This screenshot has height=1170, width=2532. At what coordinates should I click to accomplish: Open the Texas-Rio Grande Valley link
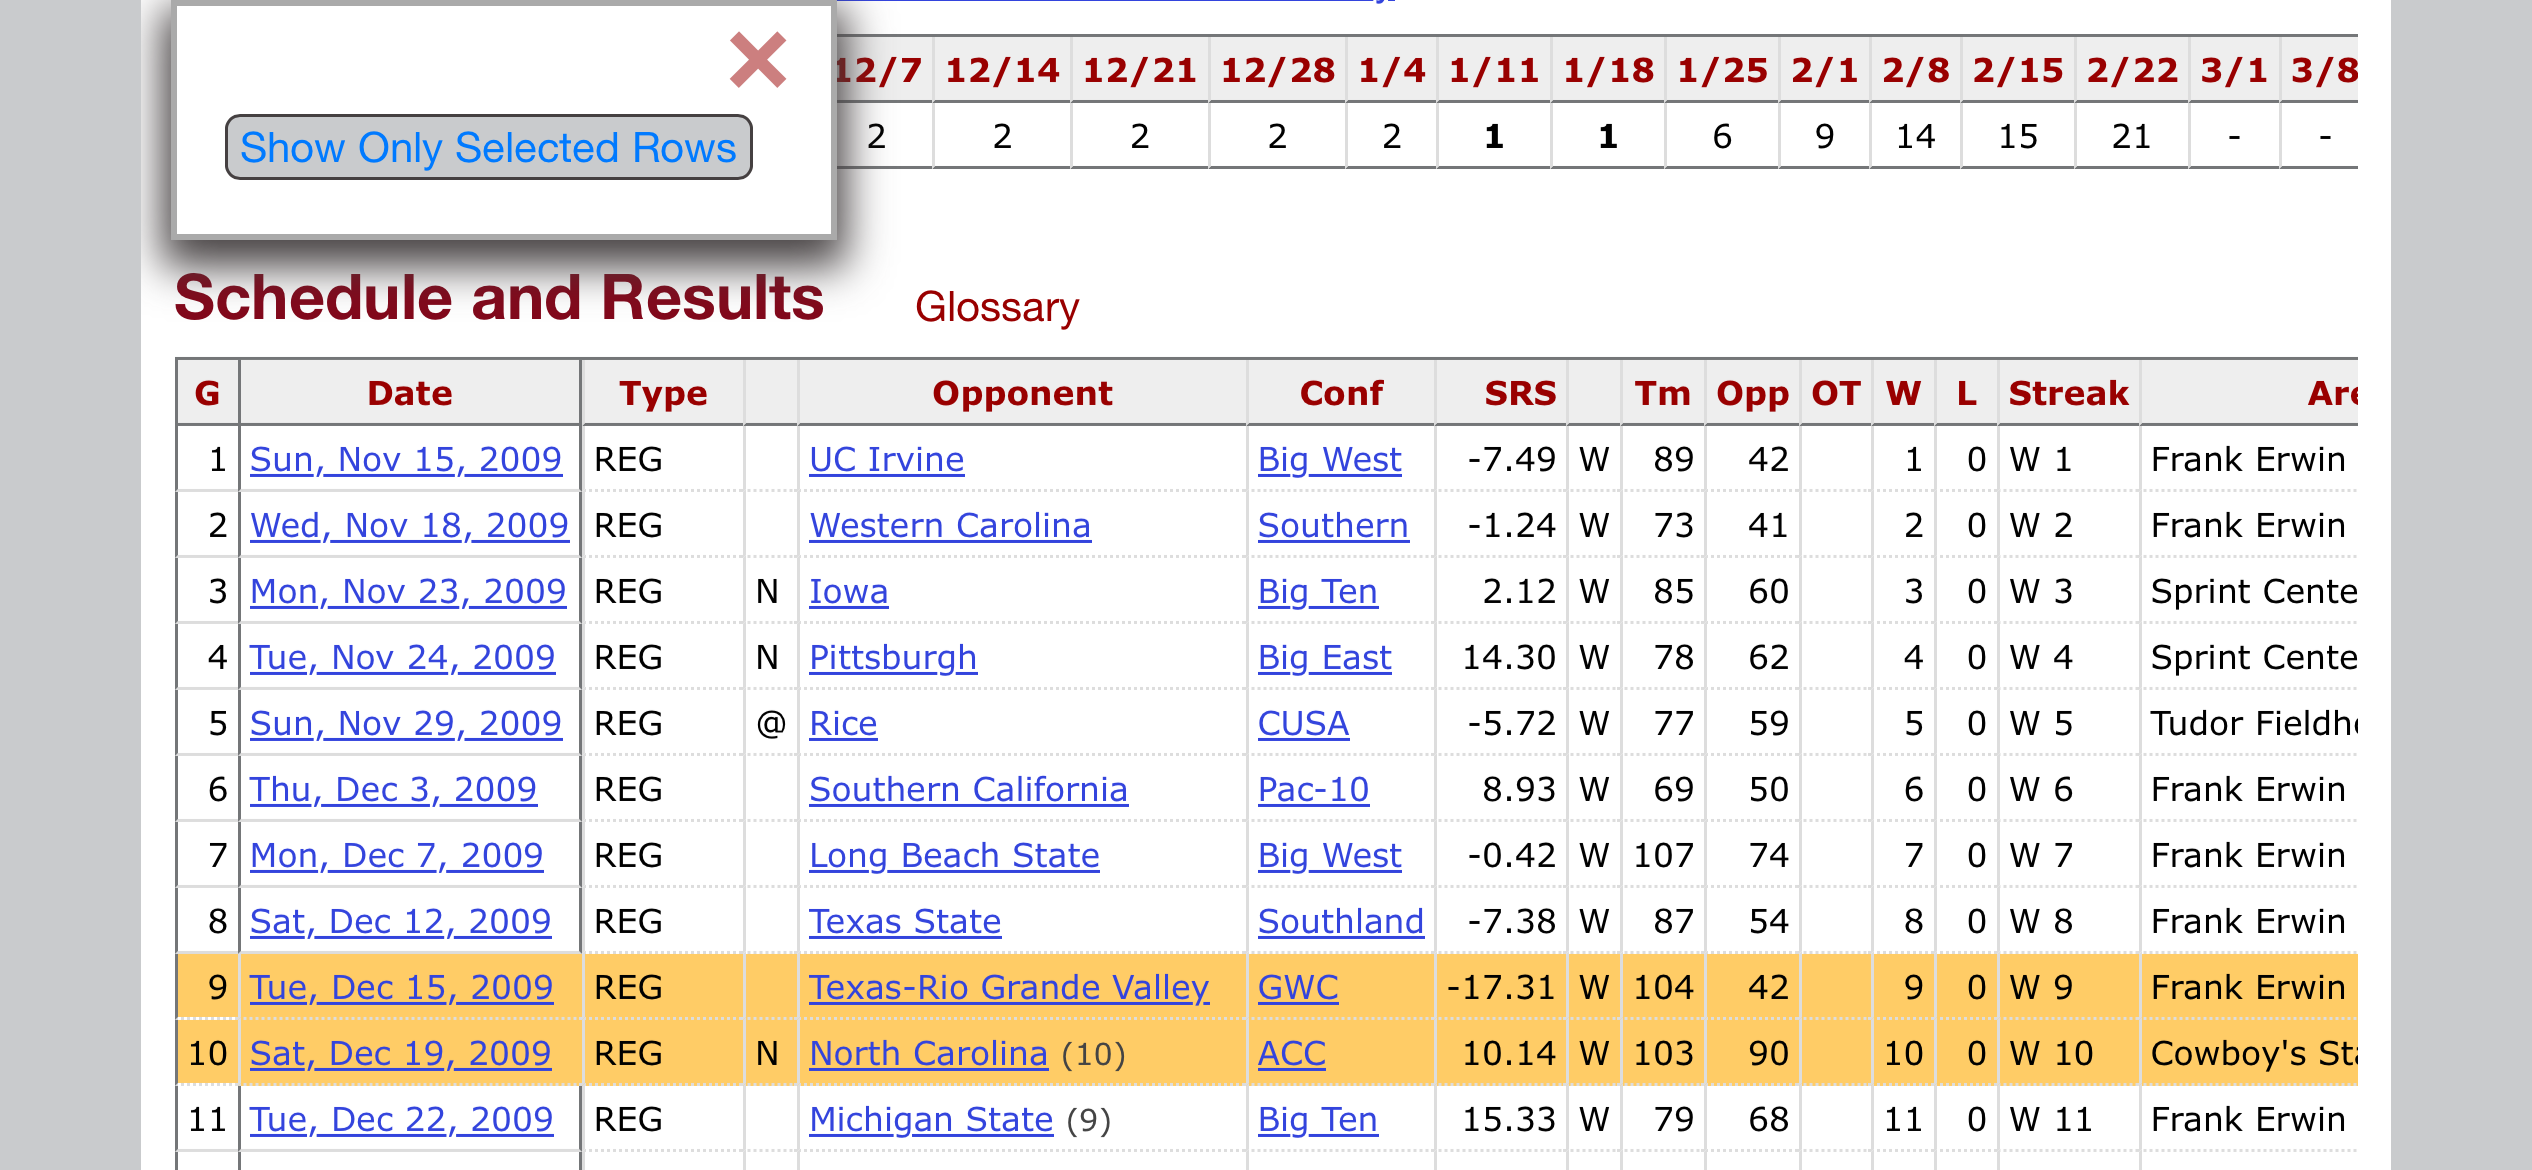point(1008,987)
